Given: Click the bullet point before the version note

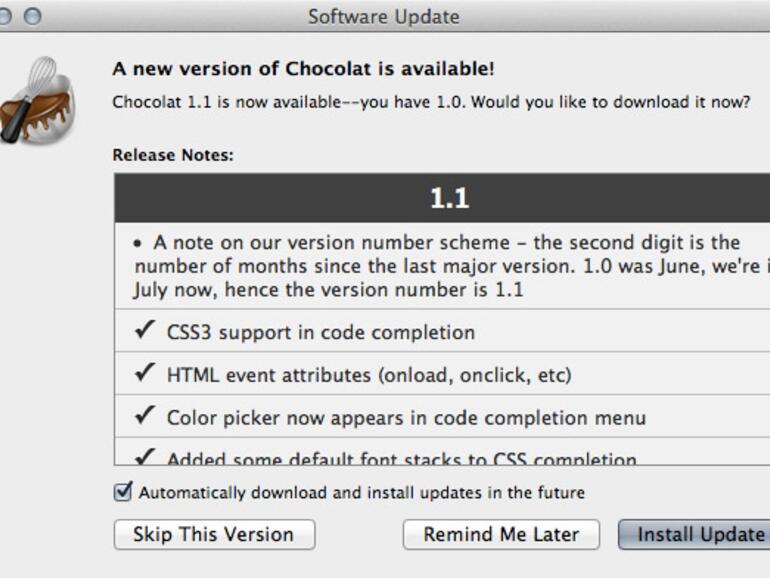Looking at the screenshot, I should 139,243.
